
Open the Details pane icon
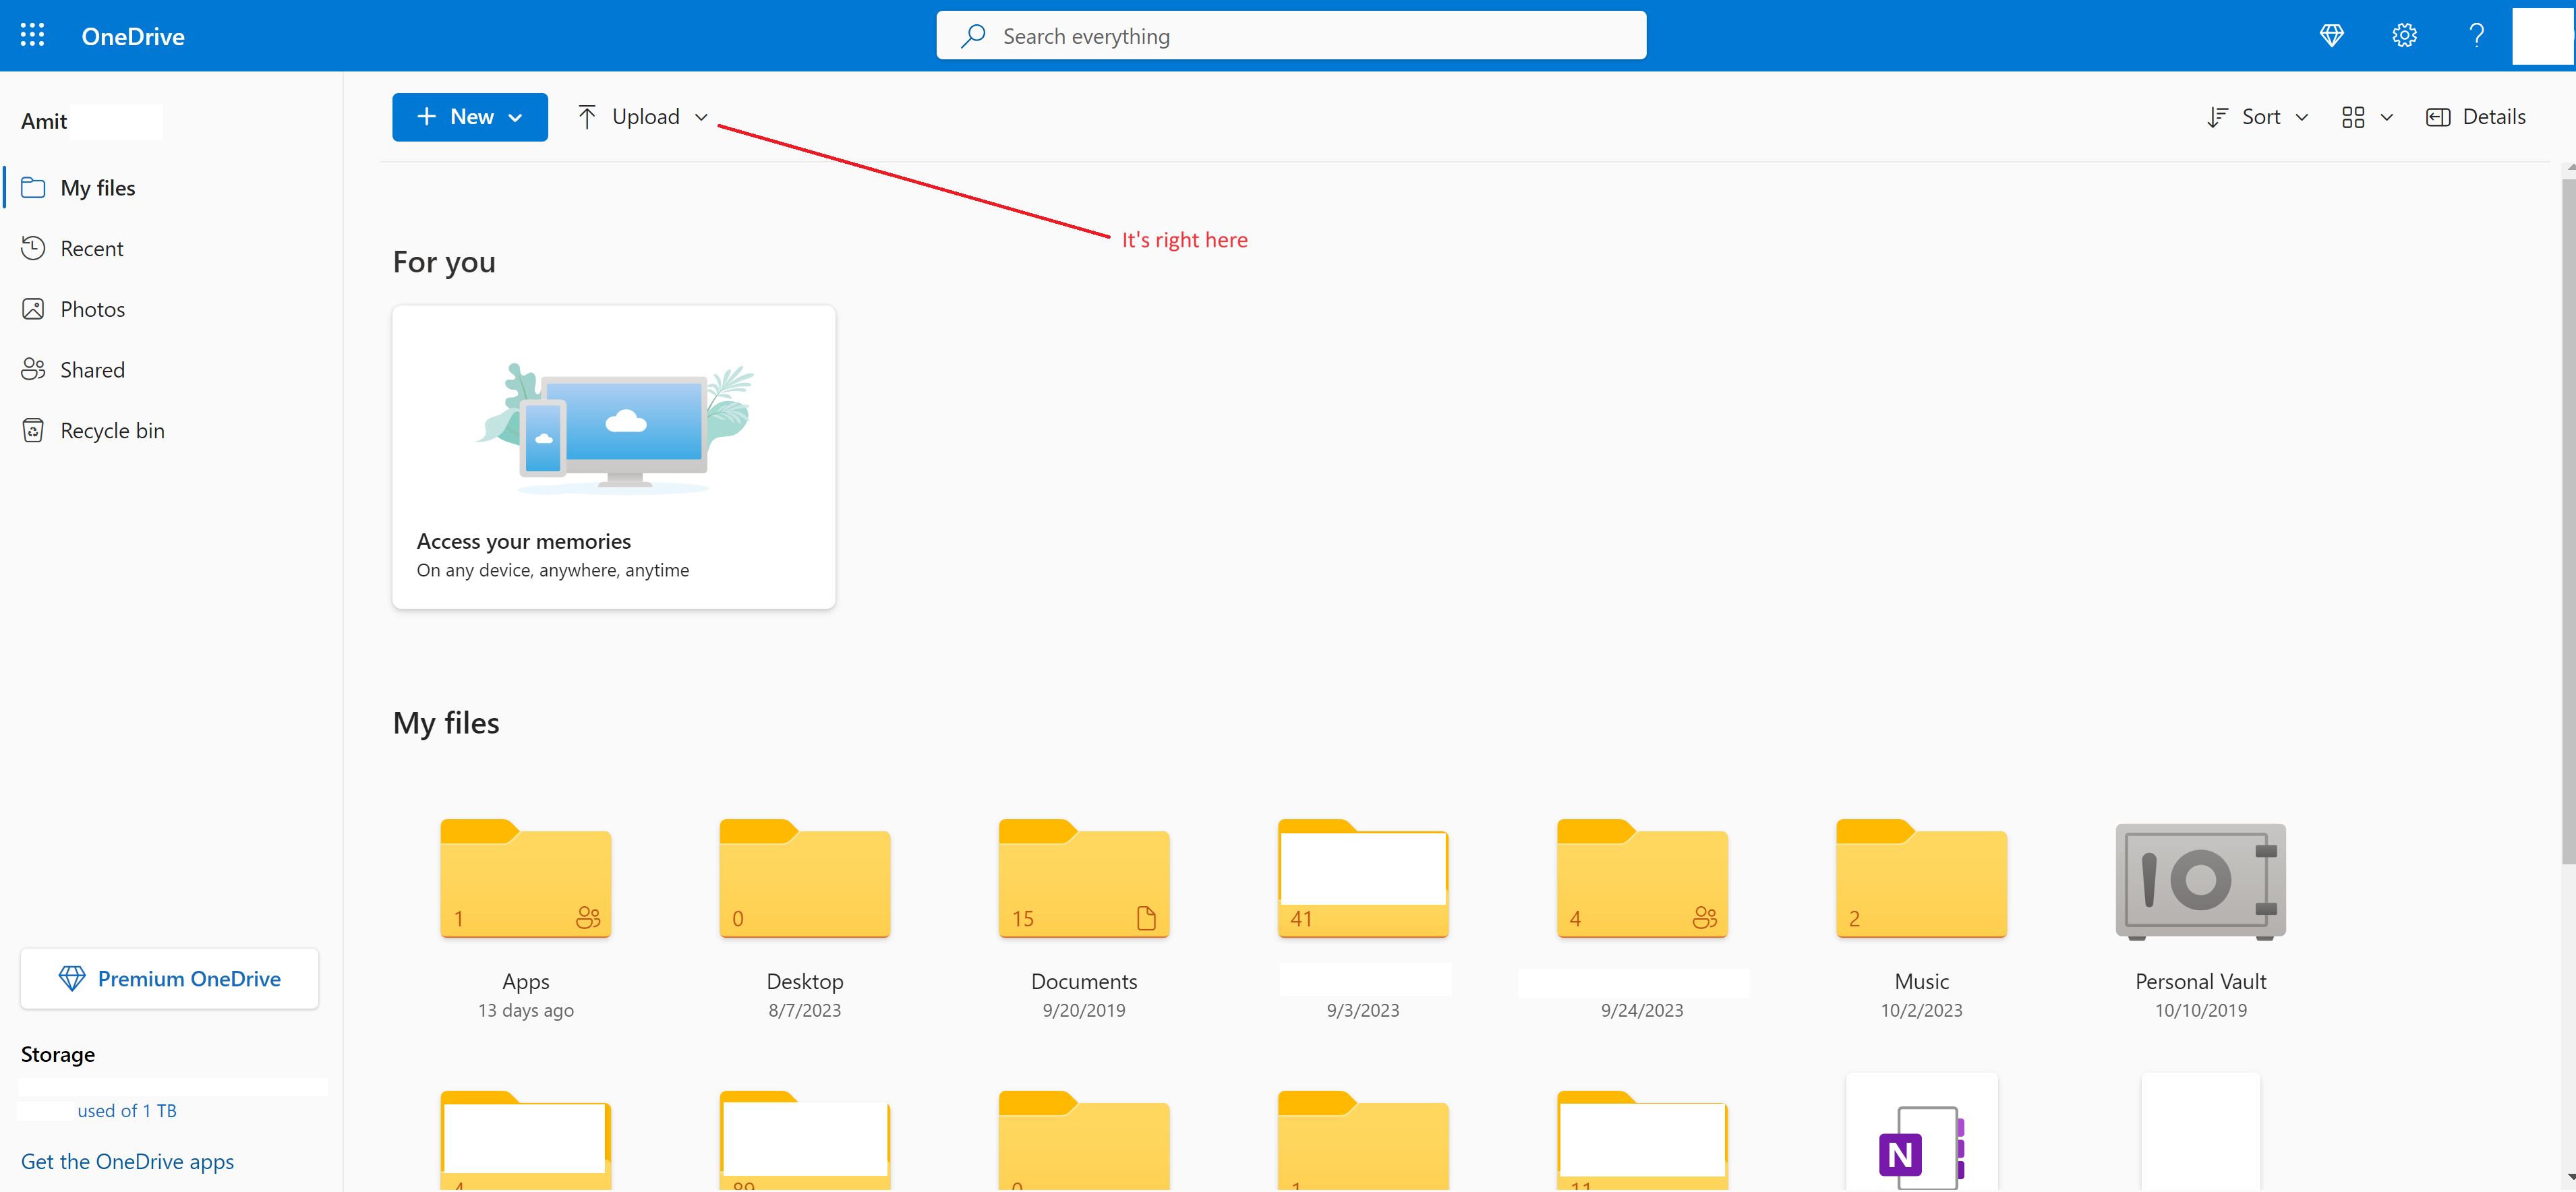2438,117
